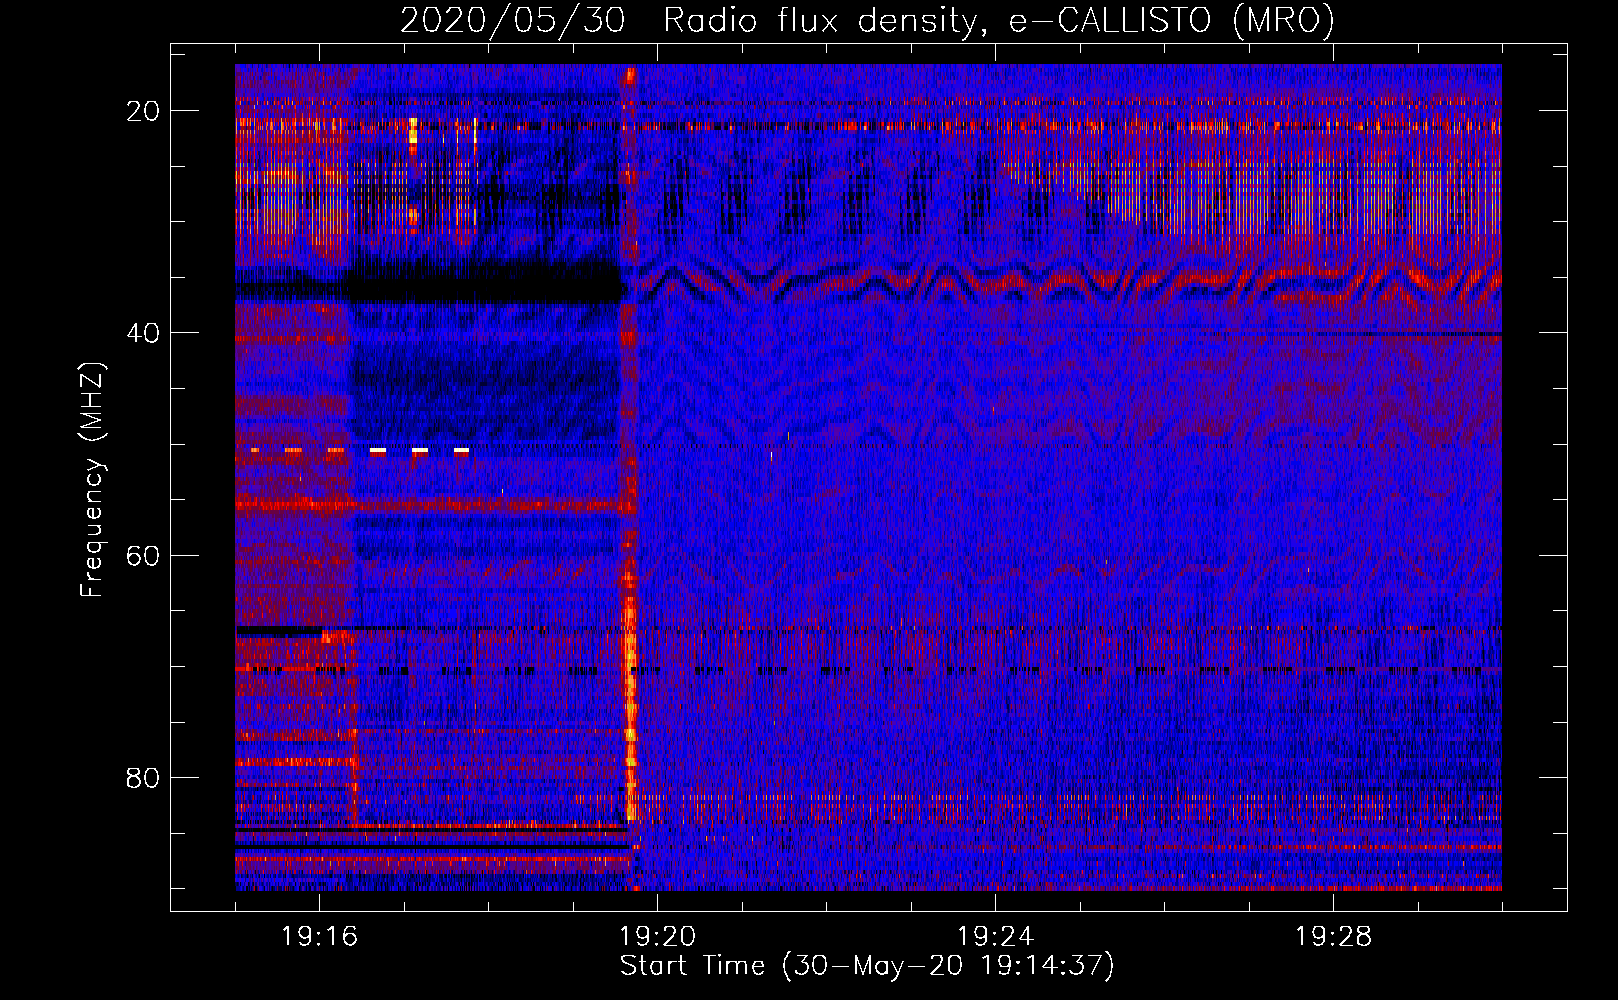Click the "19:16" time tick label

[320, 937]
